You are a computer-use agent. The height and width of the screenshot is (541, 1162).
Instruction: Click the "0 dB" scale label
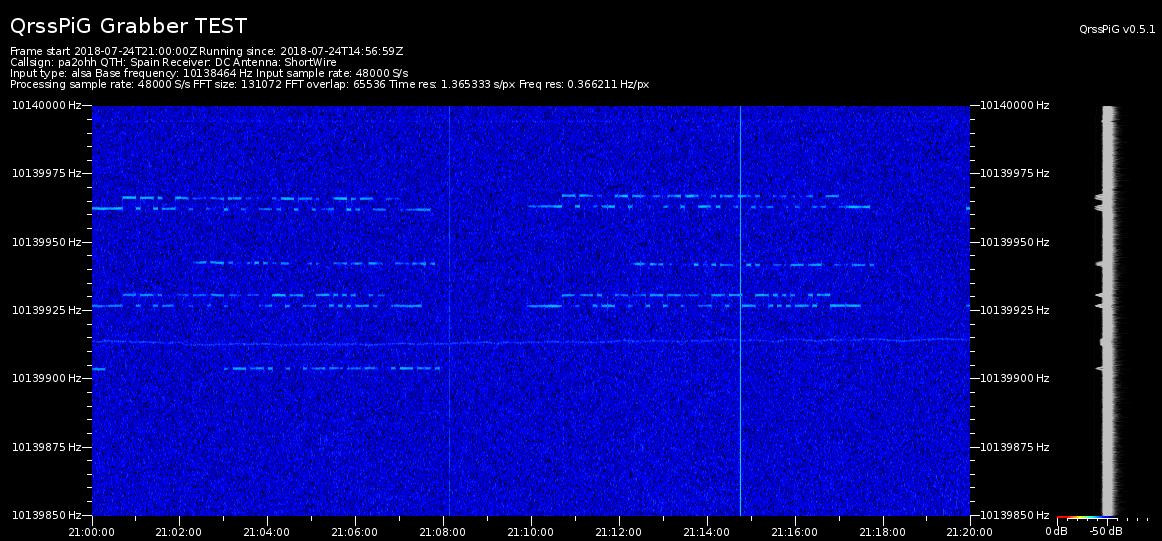click(x=1057, y=532)
